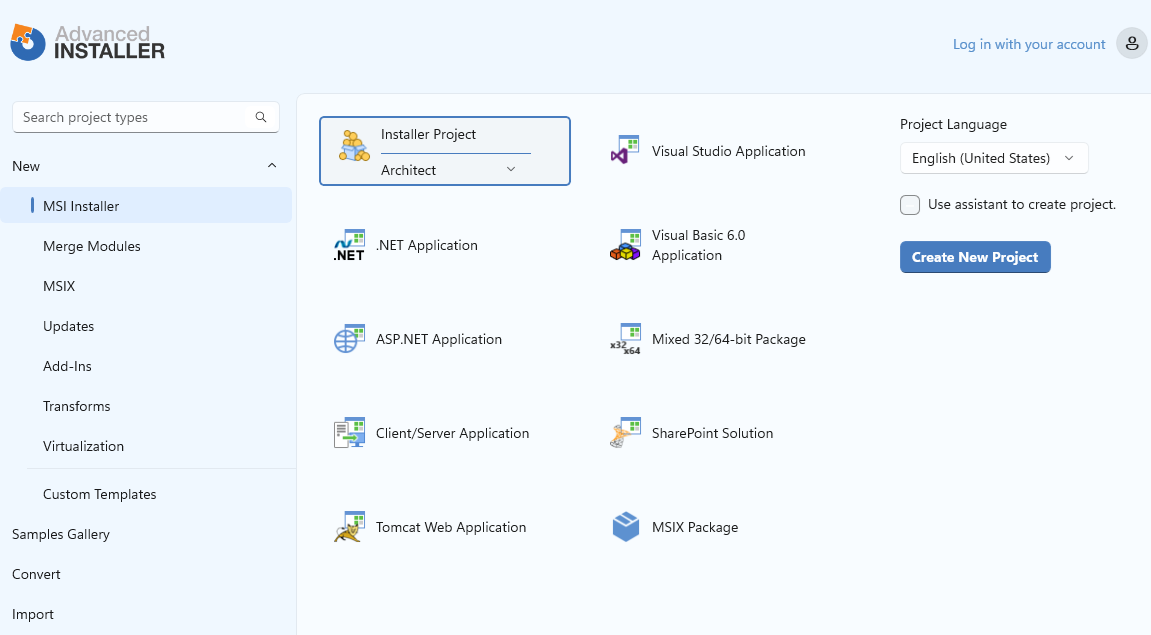The height and width of the screenshot is (635, 1151).
Task: Go to Updates category
Action: point(68,327)
